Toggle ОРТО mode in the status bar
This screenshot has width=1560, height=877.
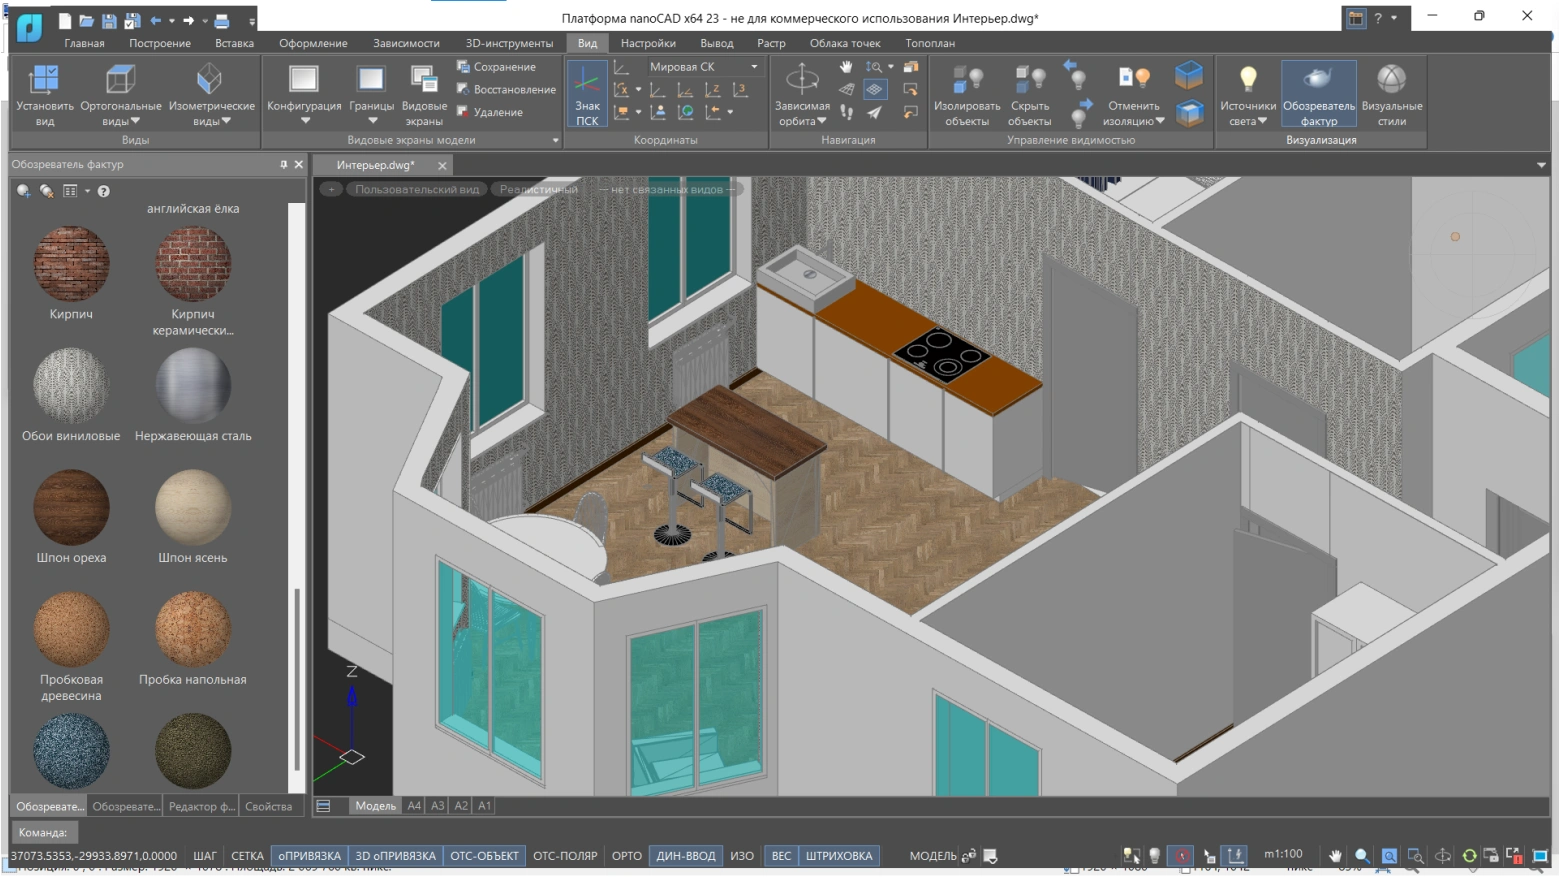coord(626,856)
